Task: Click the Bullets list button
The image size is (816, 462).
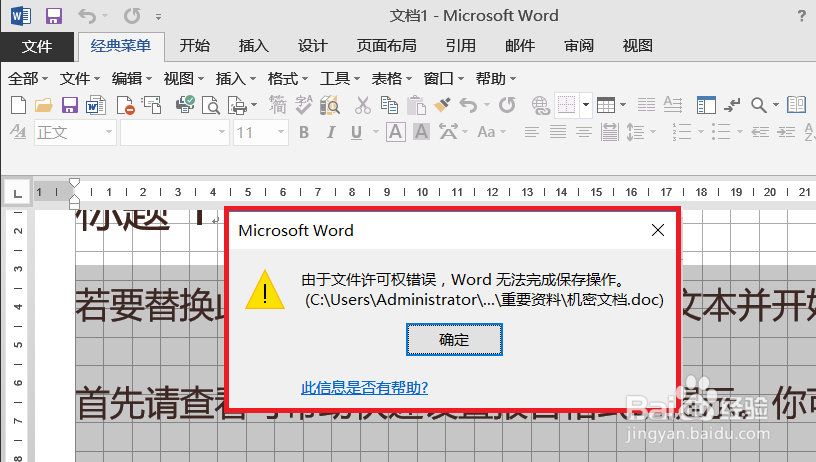Action: click(x=721, y=132)
